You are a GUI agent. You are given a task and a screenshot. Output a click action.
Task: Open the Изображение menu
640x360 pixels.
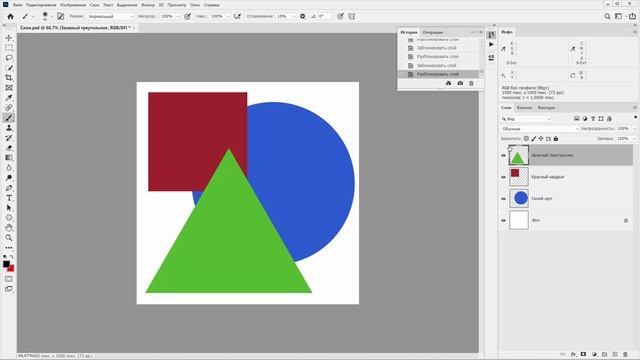pos(73,5)
